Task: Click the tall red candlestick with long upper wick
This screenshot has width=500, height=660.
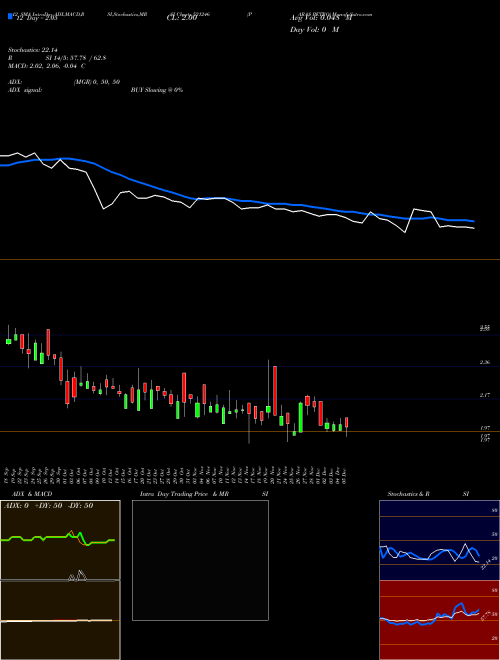Action: tap(275, 391)
